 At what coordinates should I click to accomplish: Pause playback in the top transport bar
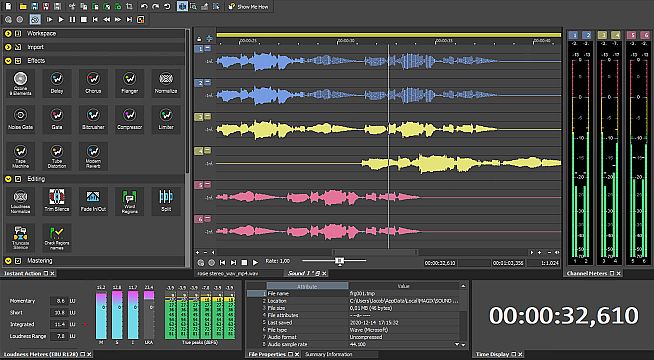tap(73, 19)
